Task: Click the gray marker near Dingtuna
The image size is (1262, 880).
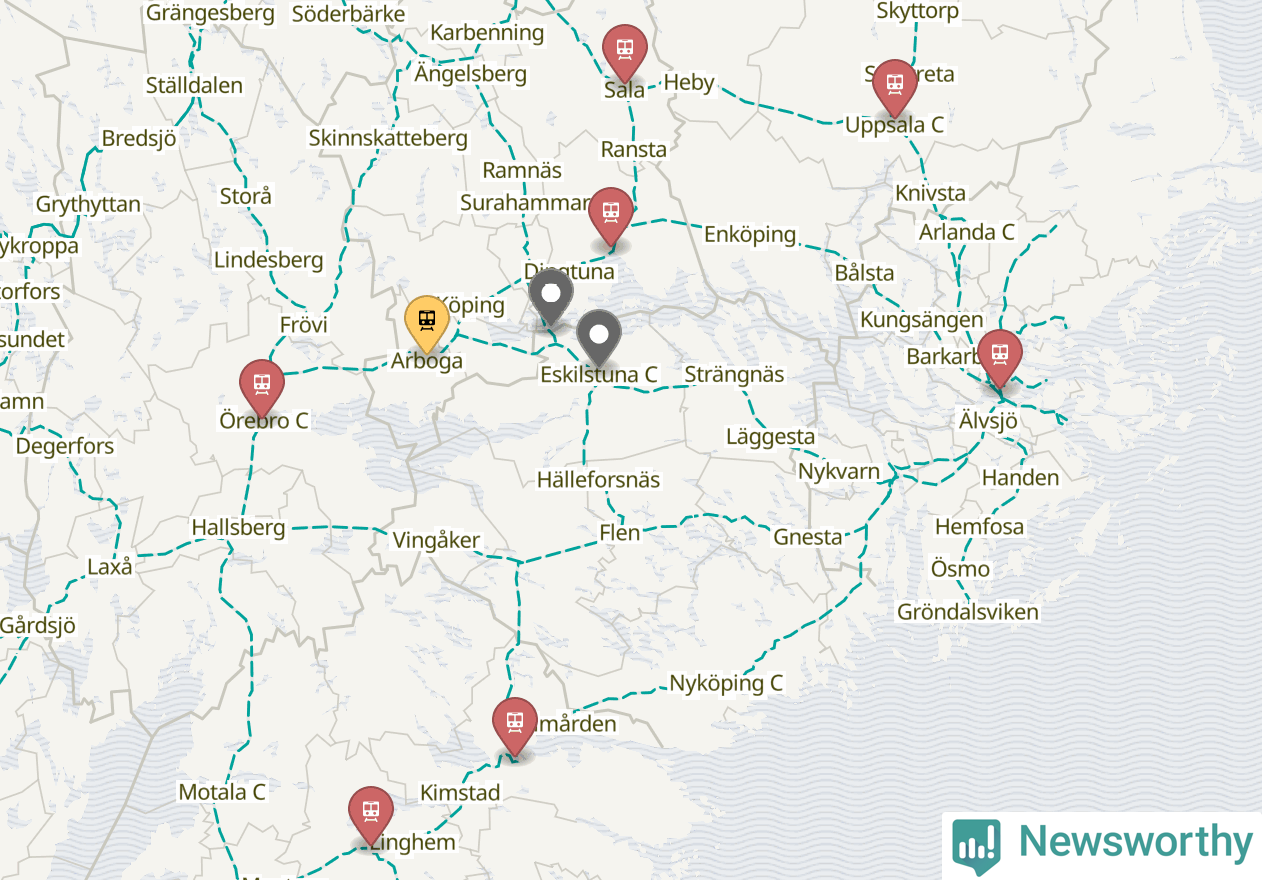Action: click(x=551, y=296)
